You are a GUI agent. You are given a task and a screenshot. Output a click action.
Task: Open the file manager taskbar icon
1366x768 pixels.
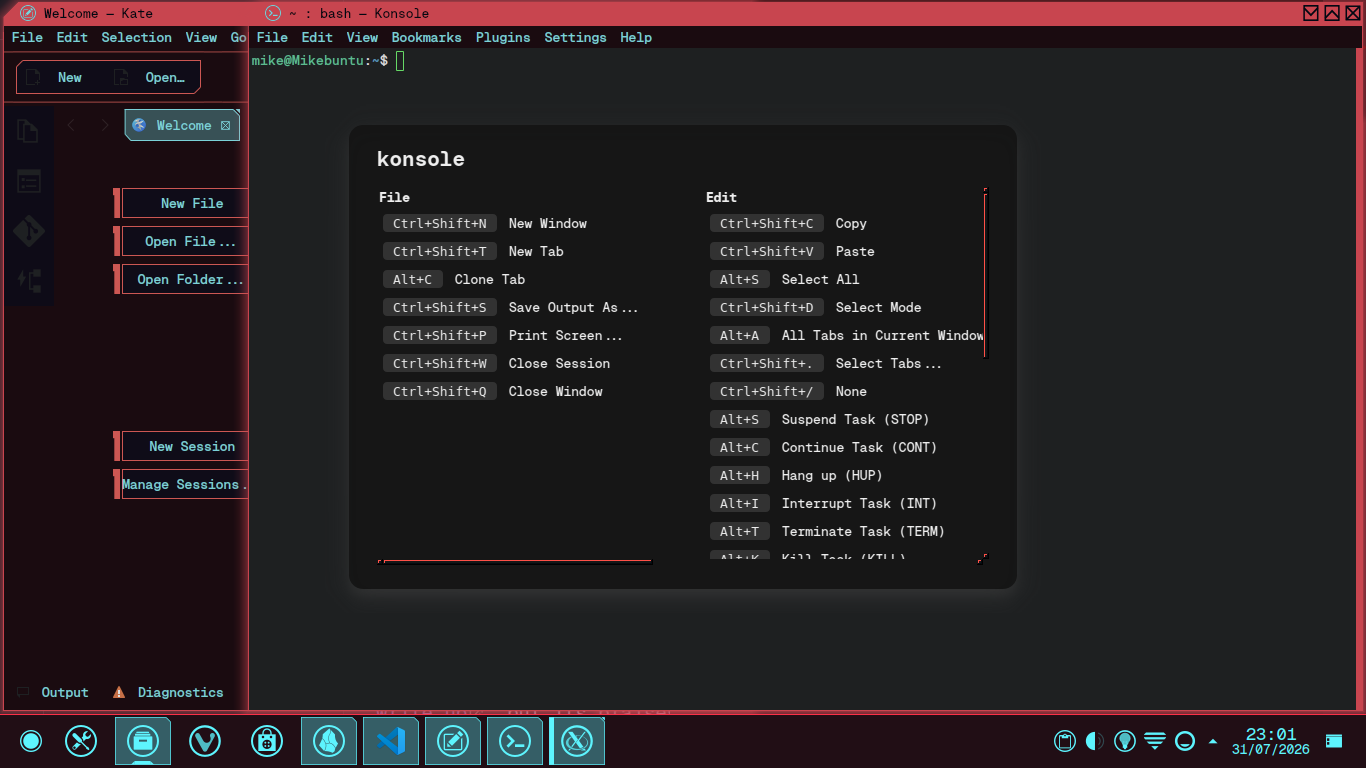143,741
